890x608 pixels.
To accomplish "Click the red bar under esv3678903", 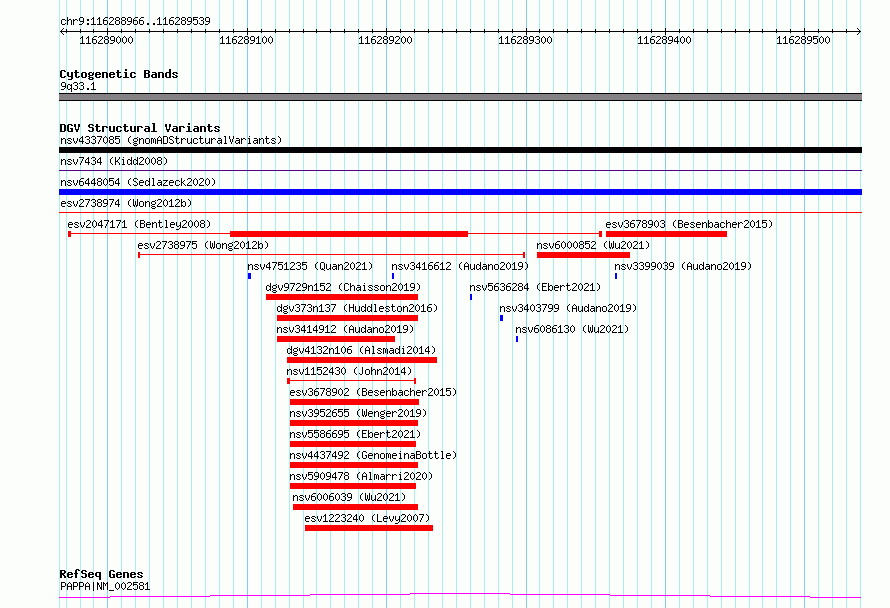I will (666, 234).
